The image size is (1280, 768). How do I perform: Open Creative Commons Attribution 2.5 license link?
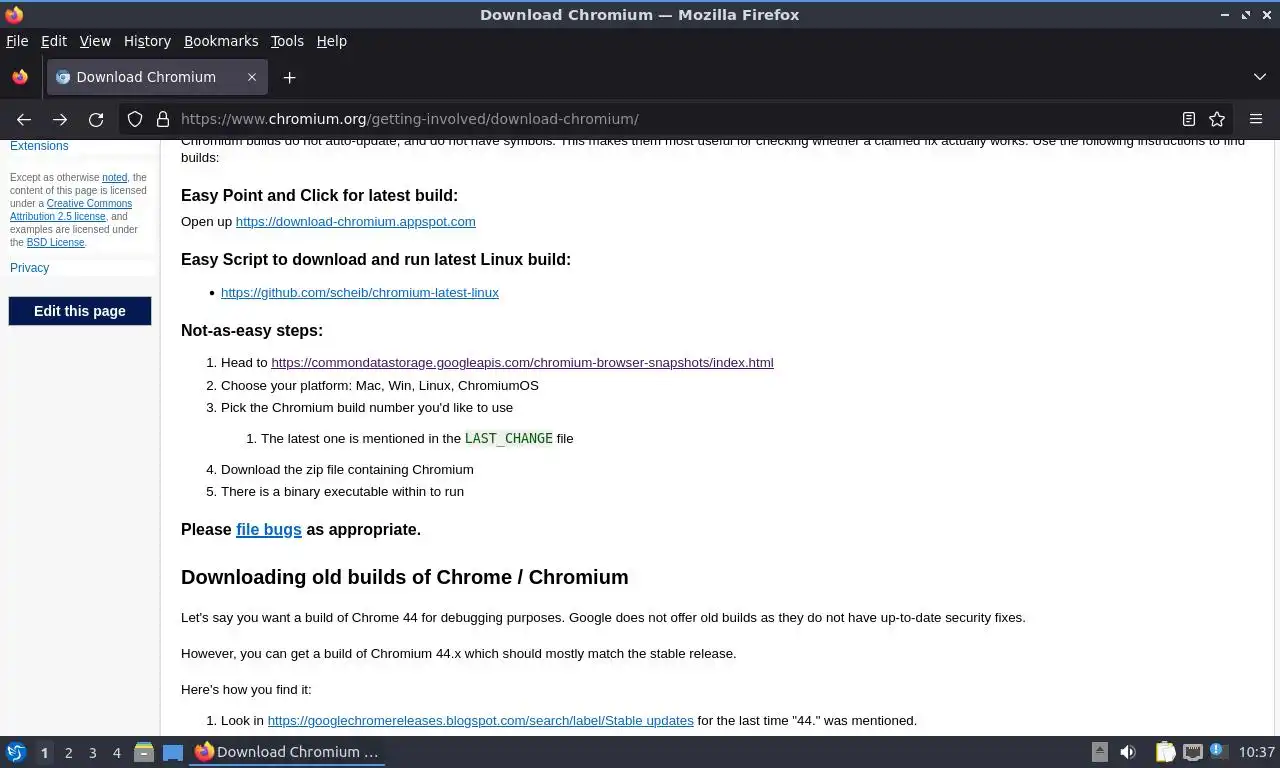(x=71, y=209)
